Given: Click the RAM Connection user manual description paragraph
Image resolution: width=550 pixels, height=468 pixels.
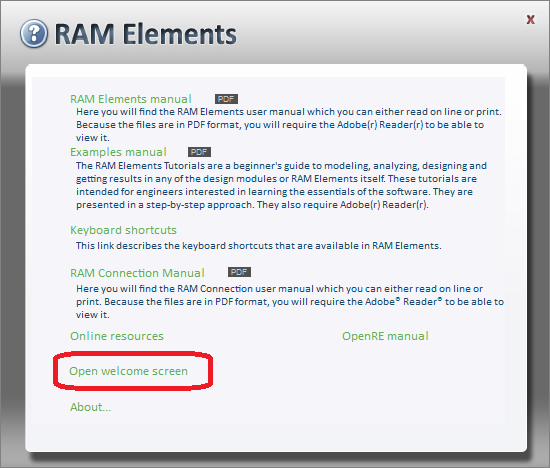Looking at the screenshot, I should coord(290,302).
